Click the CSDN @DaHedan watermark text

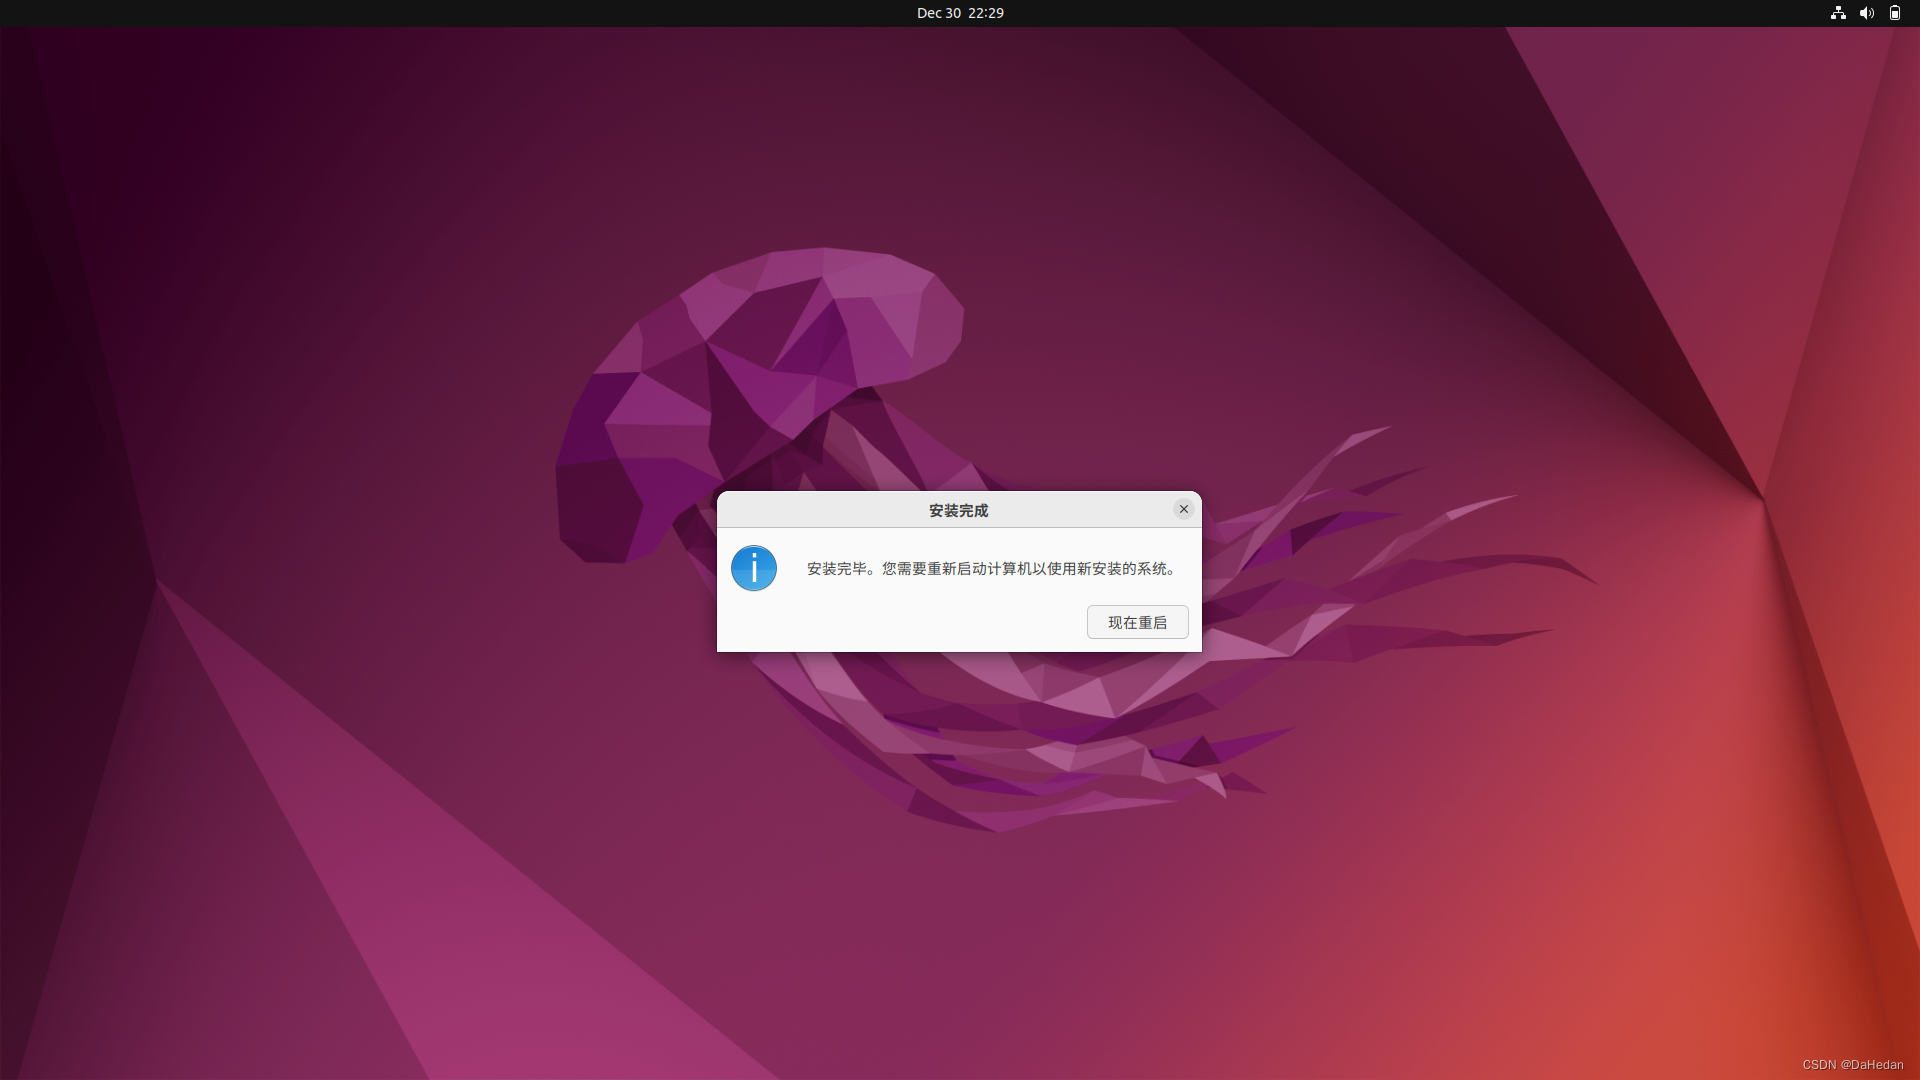coord(1852,1065)
